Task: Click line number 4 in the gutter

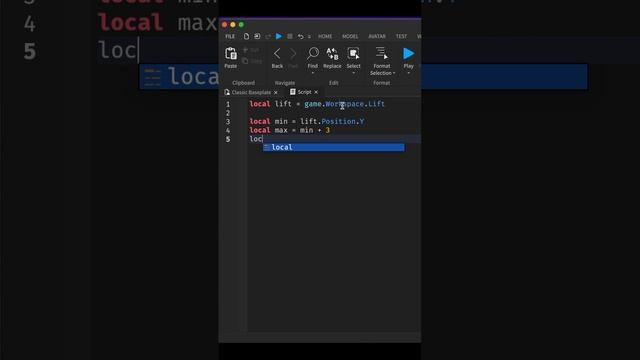Action: coord(228,131)
